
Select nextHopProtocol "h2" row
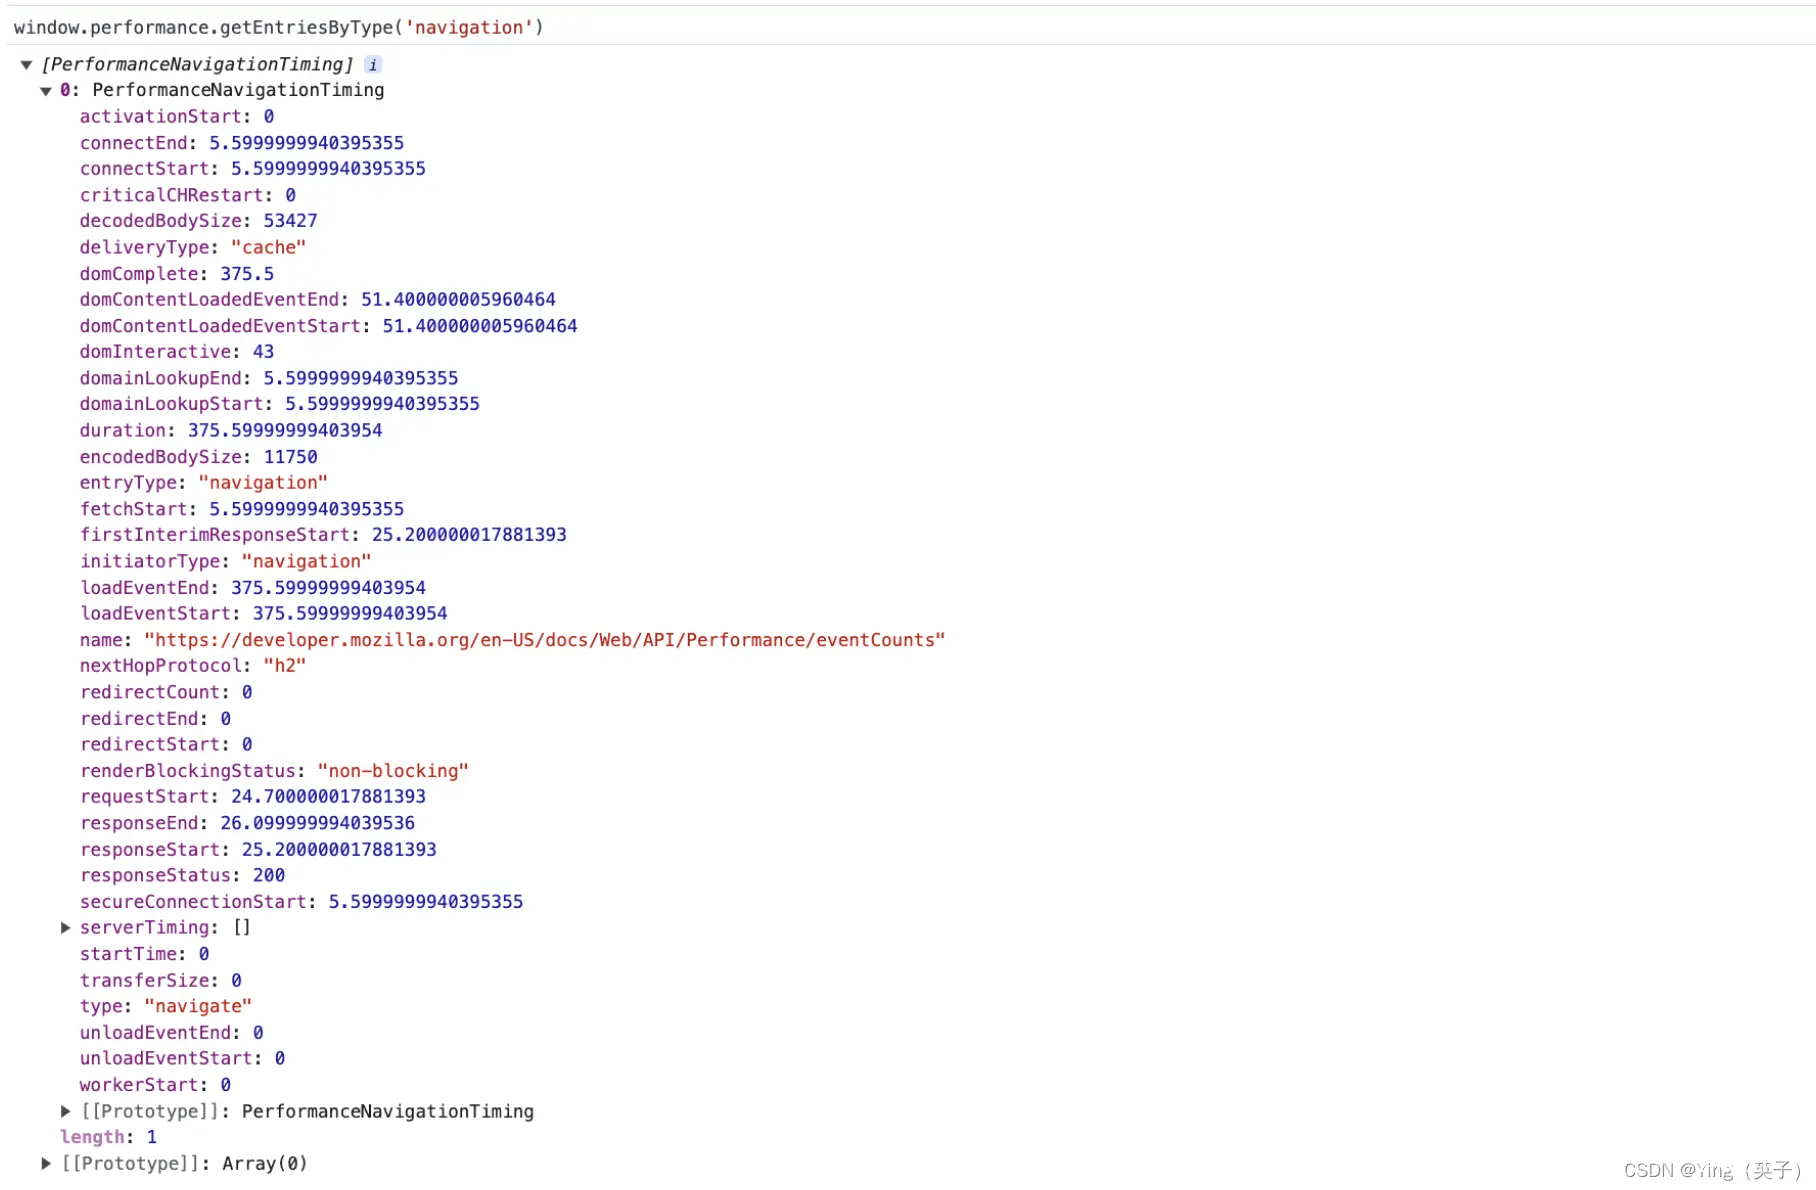pyautogui.click(x=193, y=665)
